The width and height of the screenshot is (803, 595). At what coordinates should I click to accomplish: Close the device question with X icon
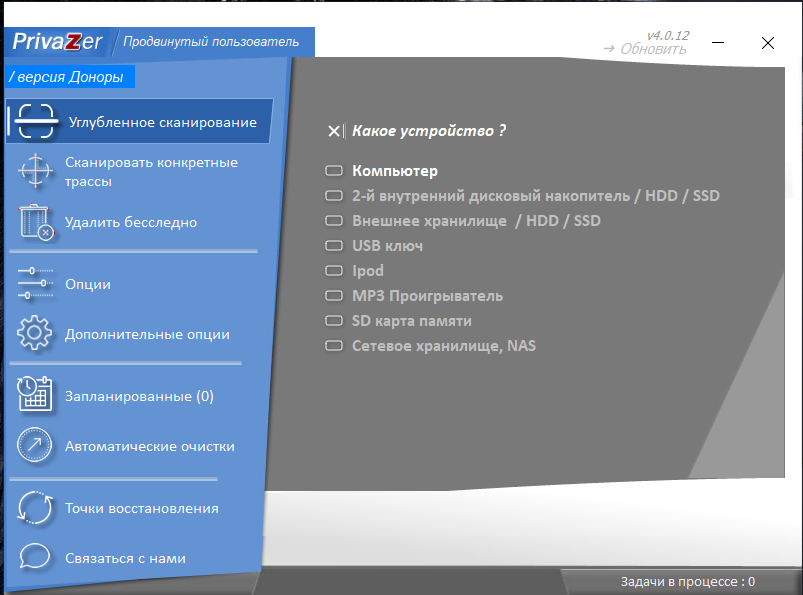pos(334,131)
